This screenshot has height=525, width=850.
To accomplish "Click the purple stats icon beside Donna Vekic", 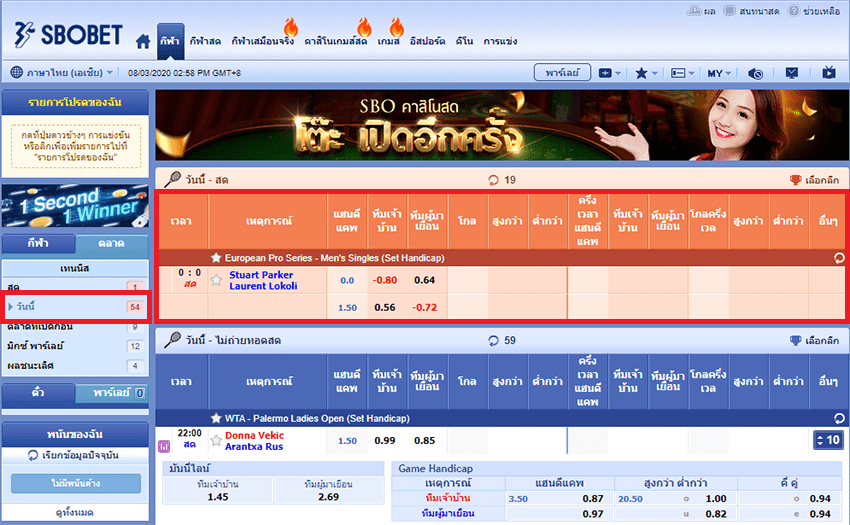I will pos(164,446).
